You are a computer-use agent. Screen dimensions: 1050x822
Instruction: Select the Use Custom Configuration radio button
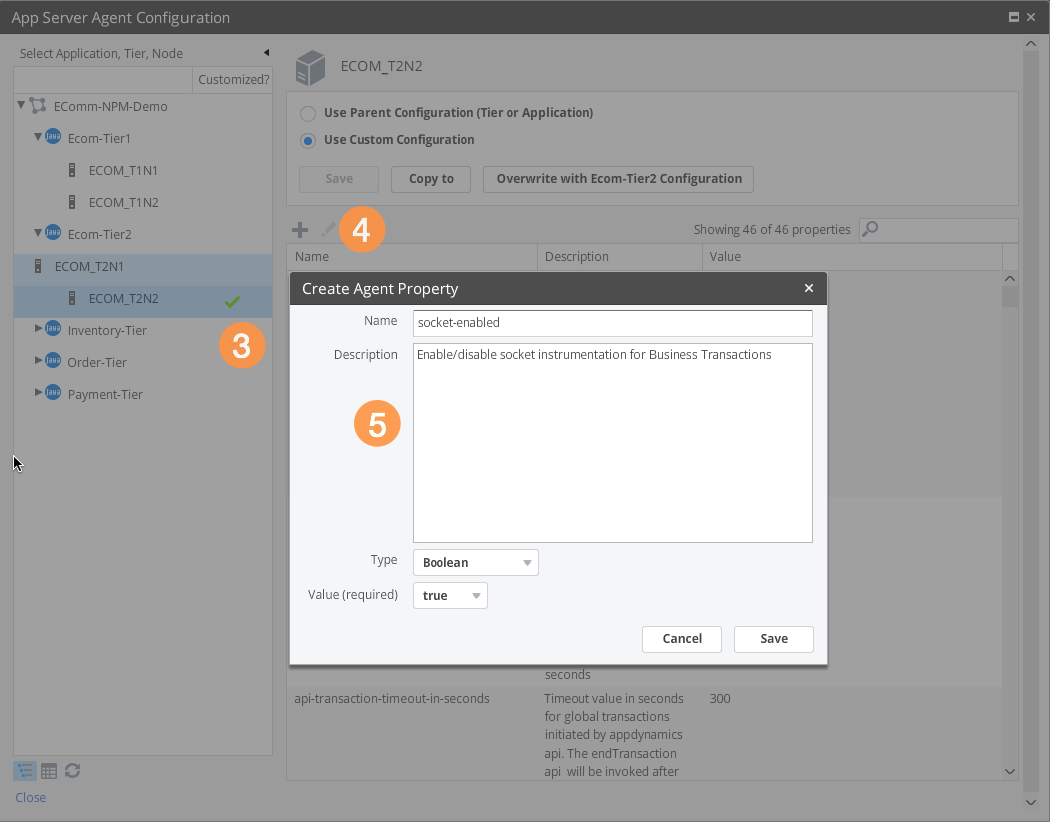308,139
